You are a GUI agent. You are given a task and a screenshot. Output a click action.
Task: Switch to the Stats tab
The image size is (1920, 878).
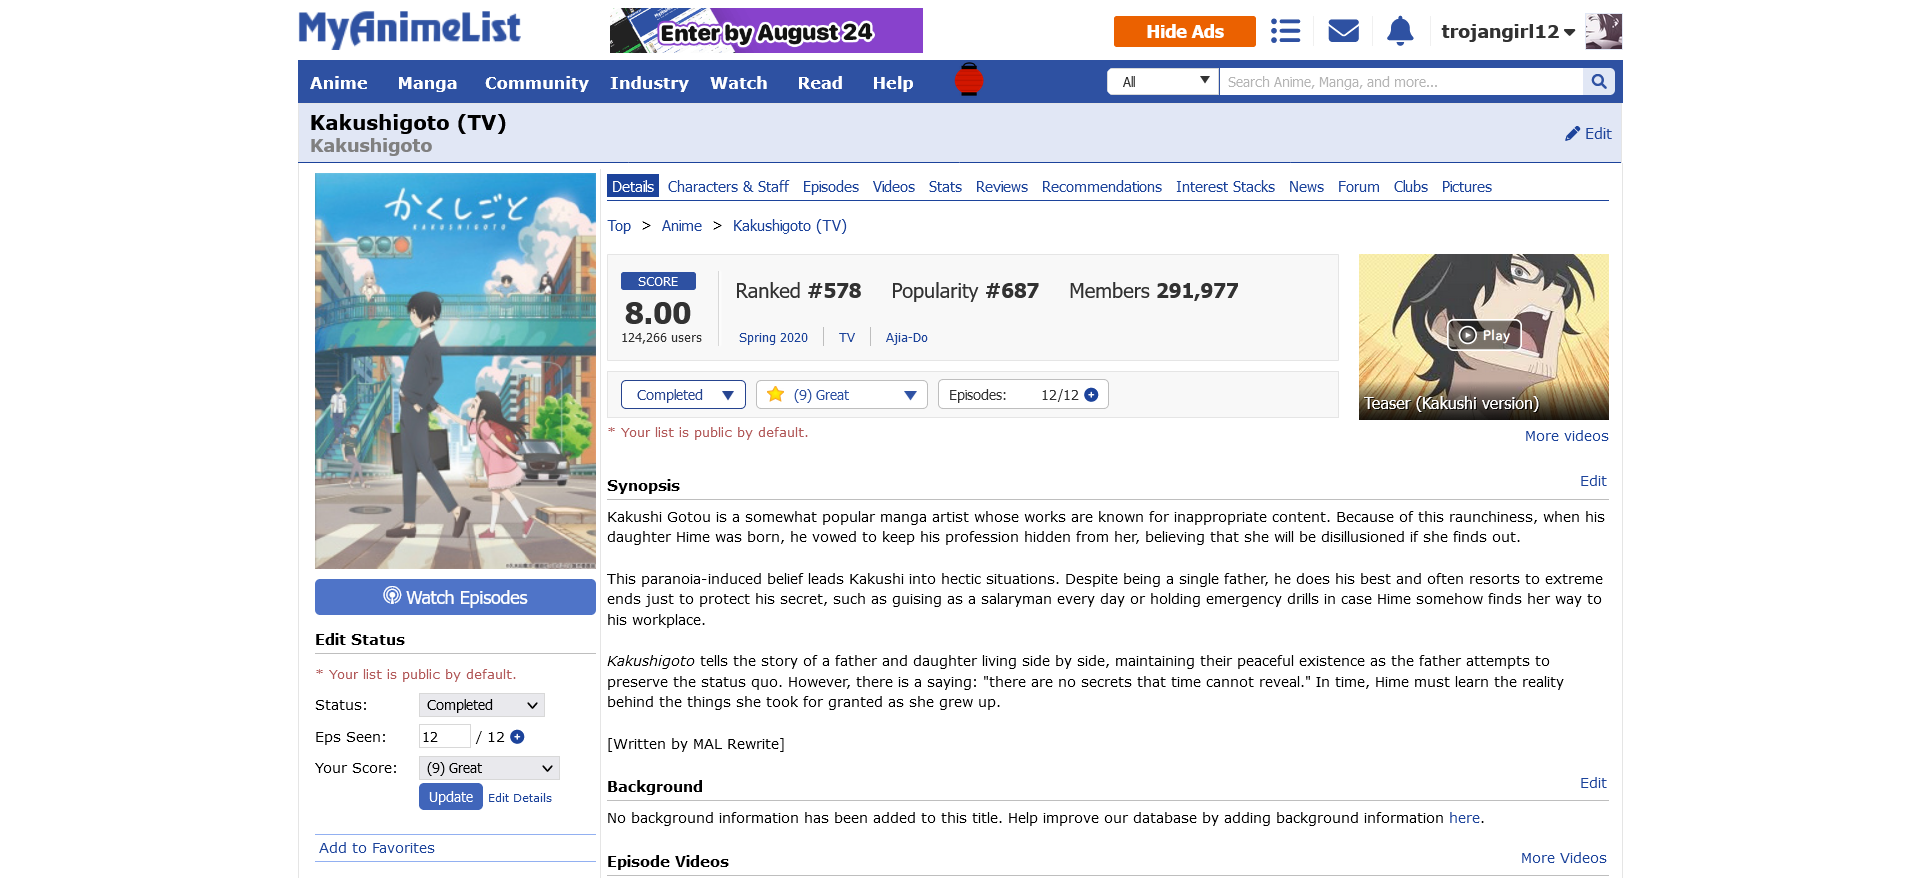click(x=945, y=187)
